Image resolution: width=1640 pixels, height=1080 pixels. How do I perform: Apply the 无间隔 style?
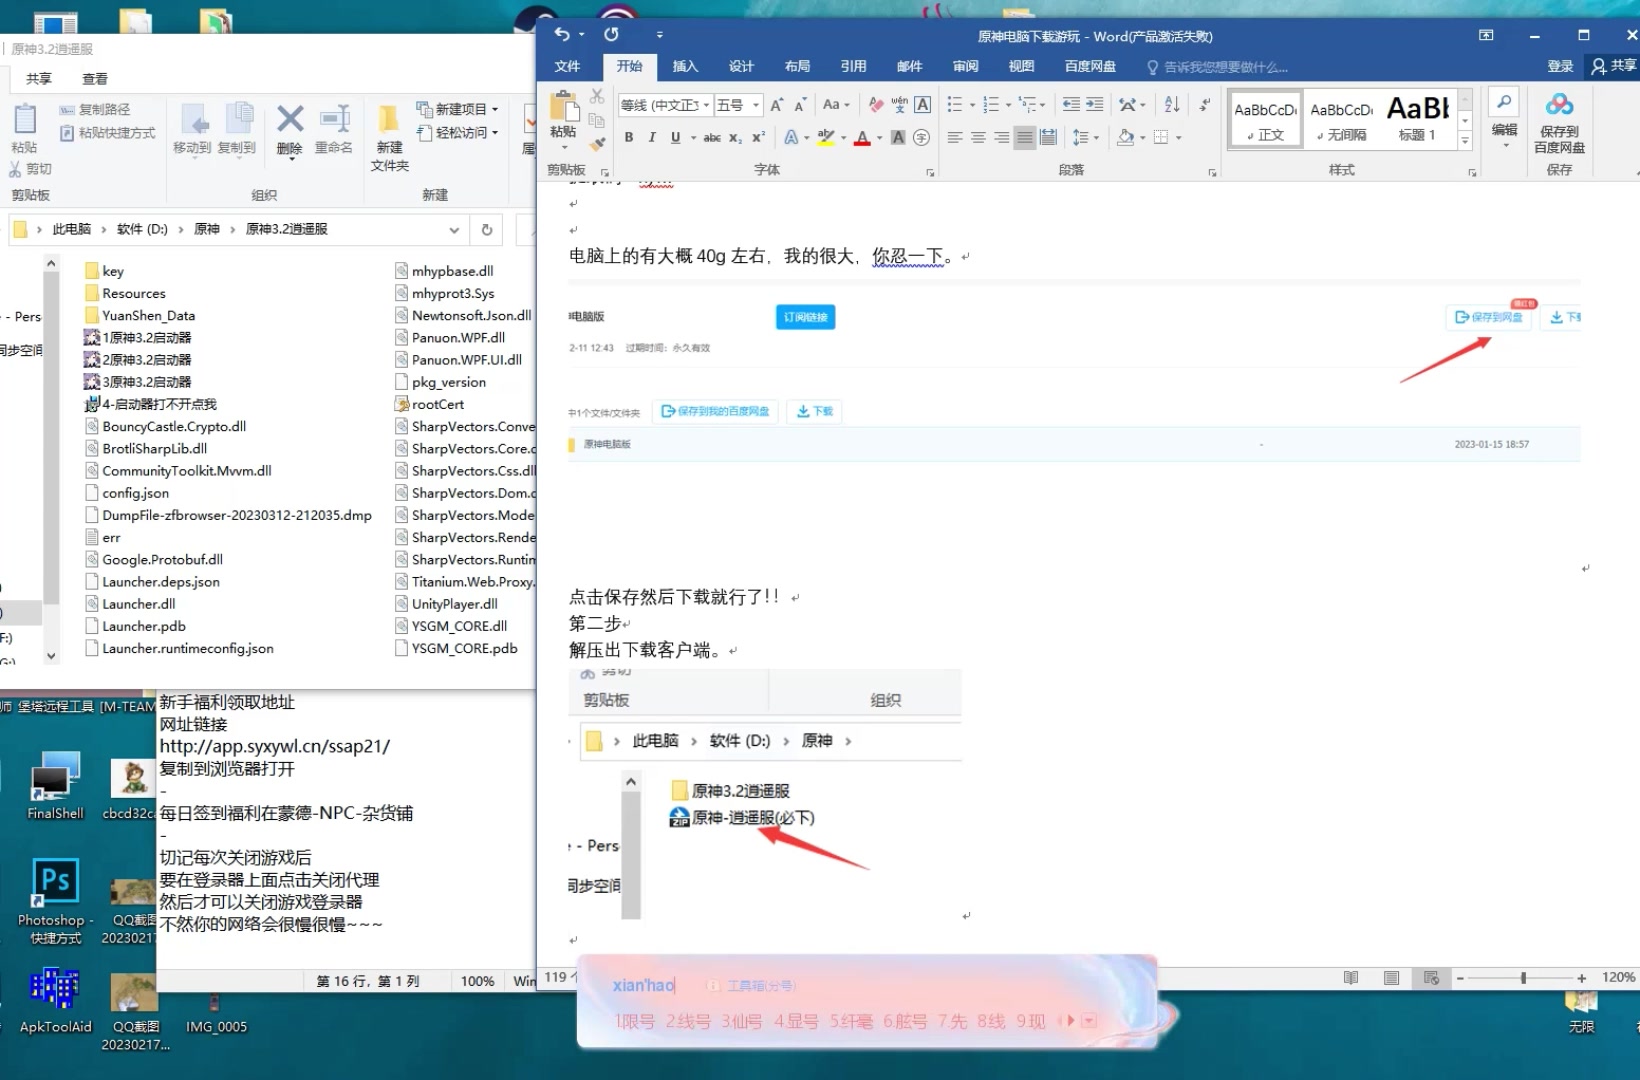(1342, 118)
